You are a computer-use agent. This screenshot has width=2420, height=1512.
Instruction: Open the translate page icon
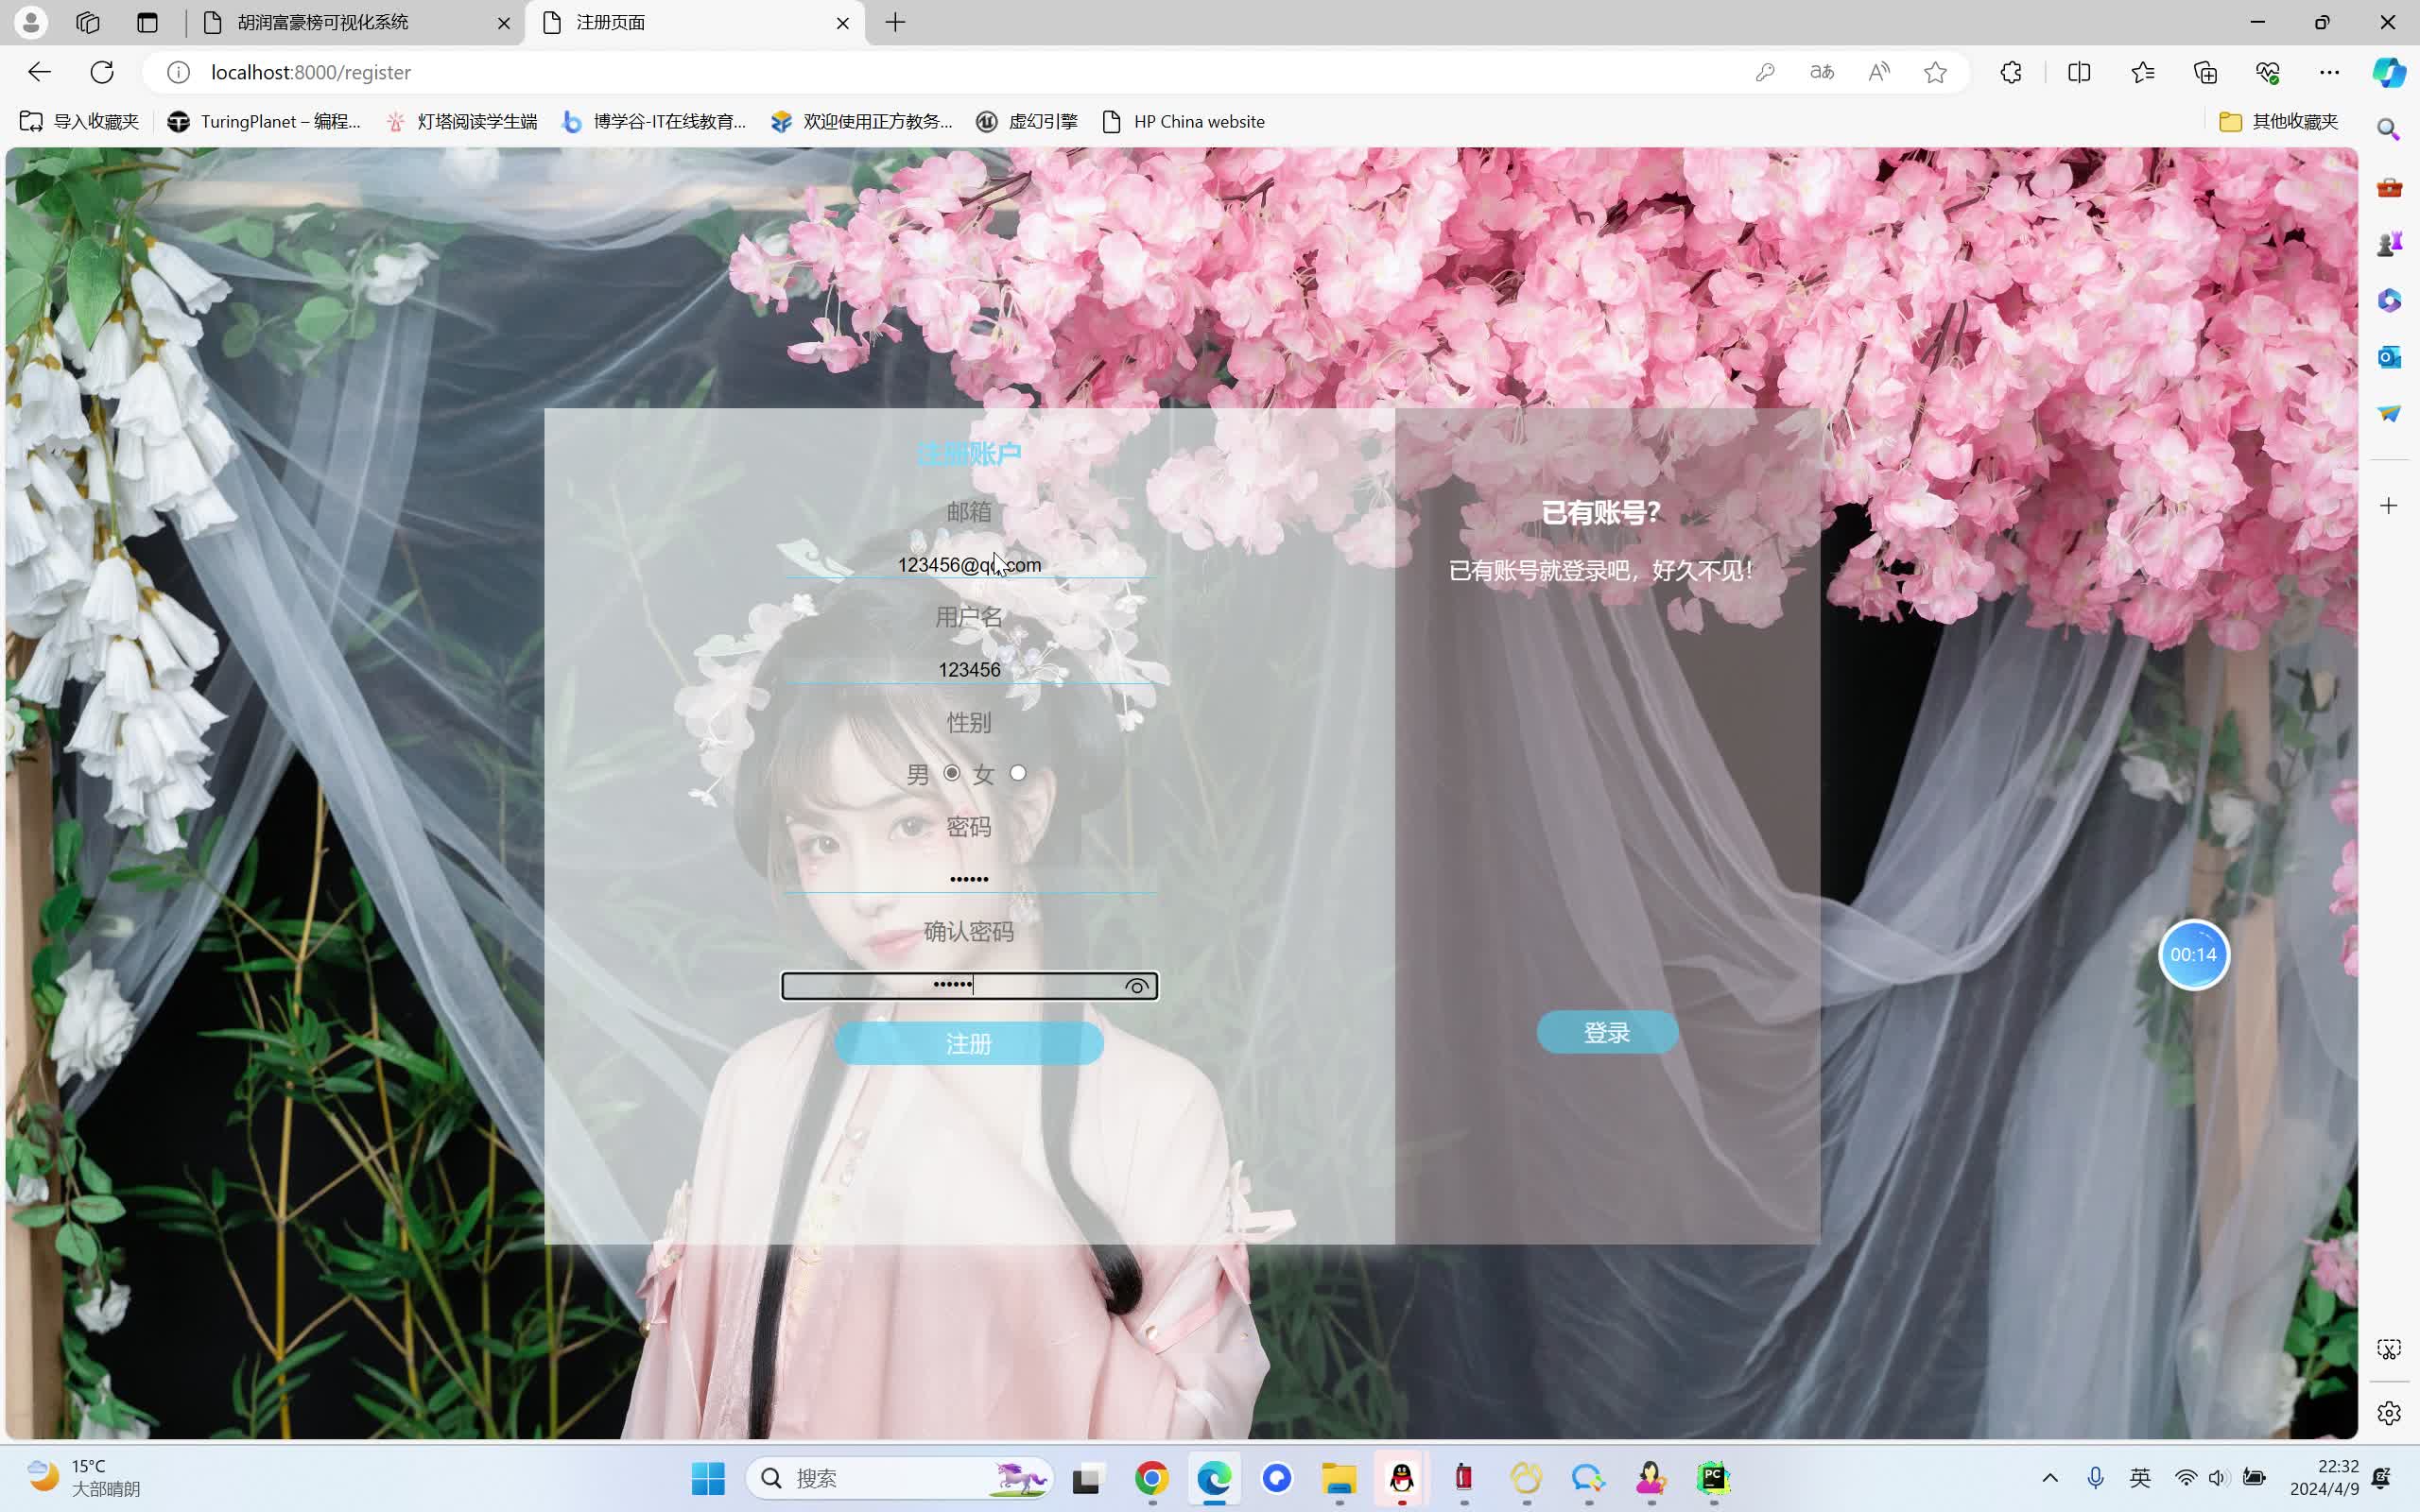[x=1822, y=72]
